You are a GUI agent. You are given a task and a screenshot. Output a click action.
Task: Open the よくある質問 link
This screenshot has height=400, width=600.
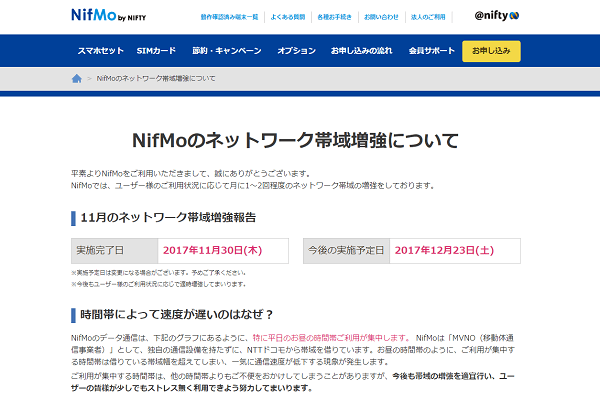(288, 17)
